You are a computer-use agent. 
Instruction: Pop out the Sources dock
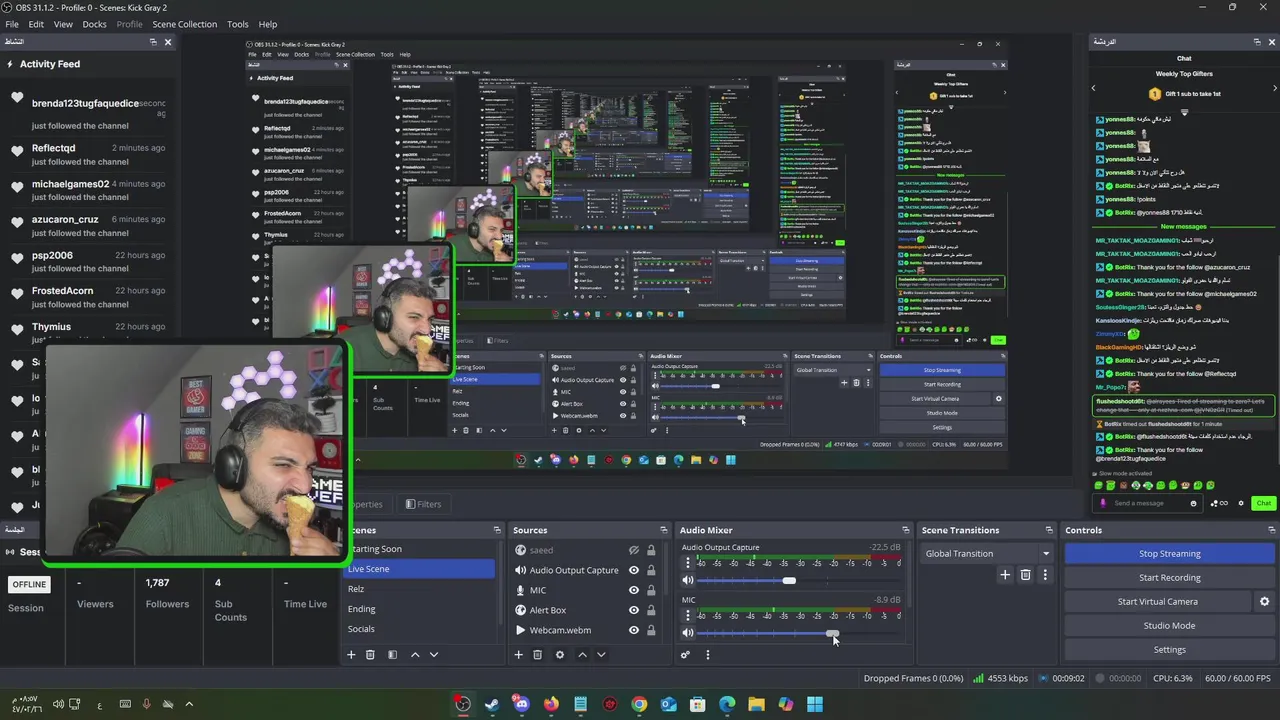click(663, 530)
